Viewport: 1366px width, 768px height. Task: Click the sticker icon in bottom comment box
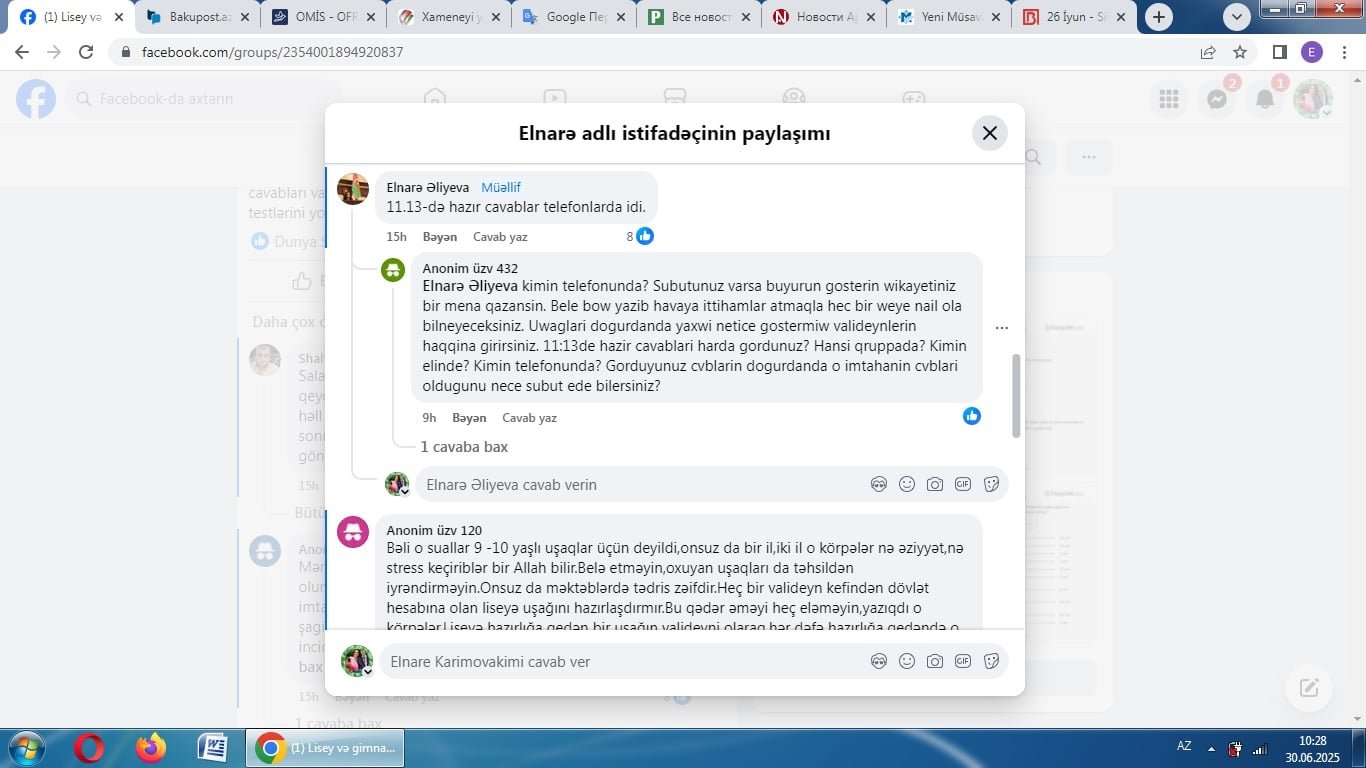point(991,661)
